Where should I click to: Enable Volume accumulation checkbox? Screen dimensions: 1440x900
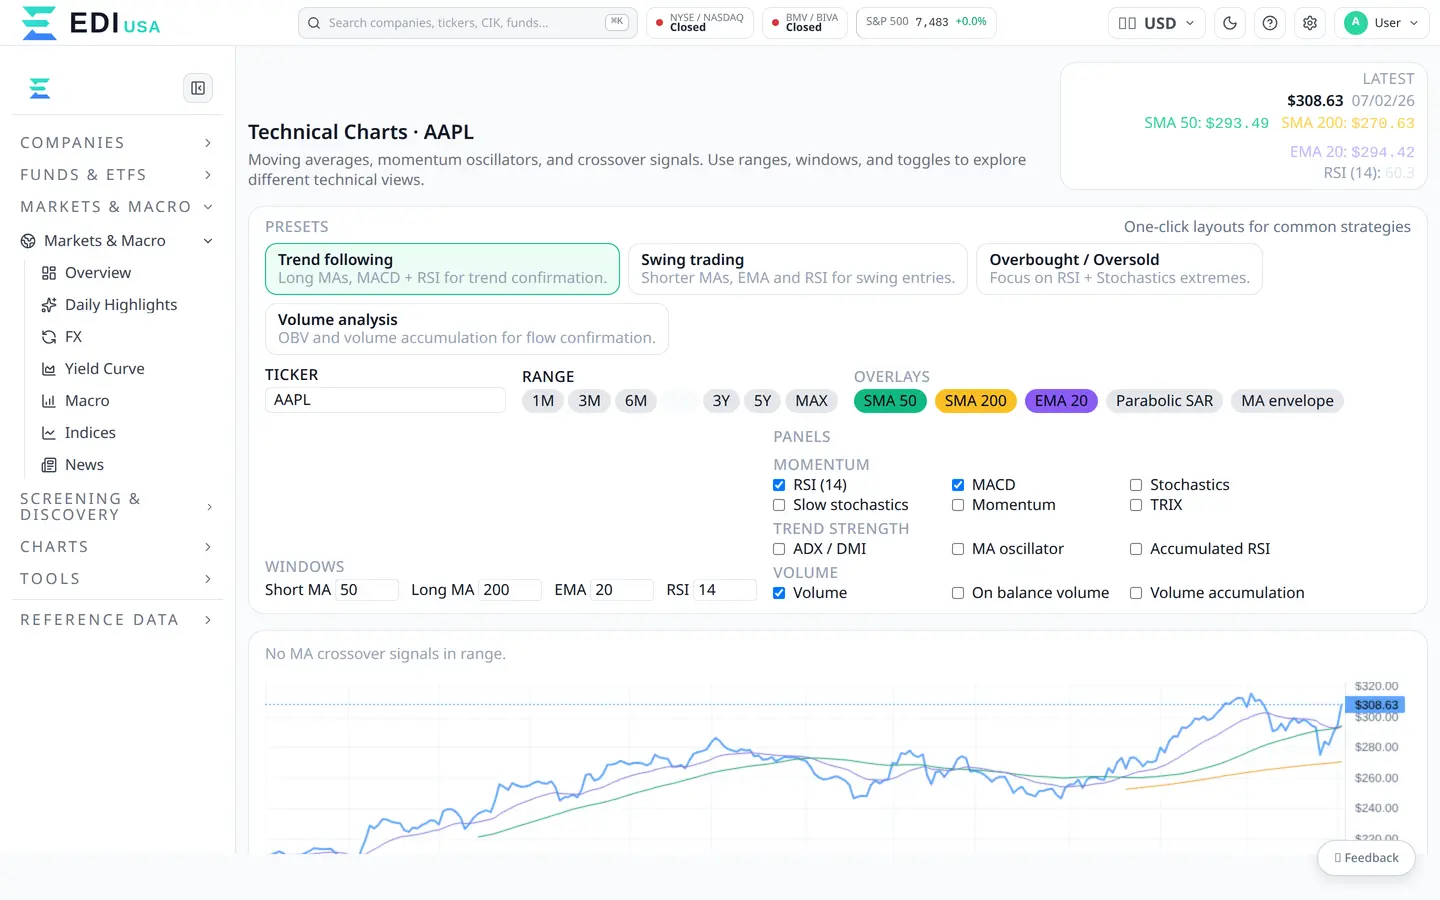(x=1136, y=593)
